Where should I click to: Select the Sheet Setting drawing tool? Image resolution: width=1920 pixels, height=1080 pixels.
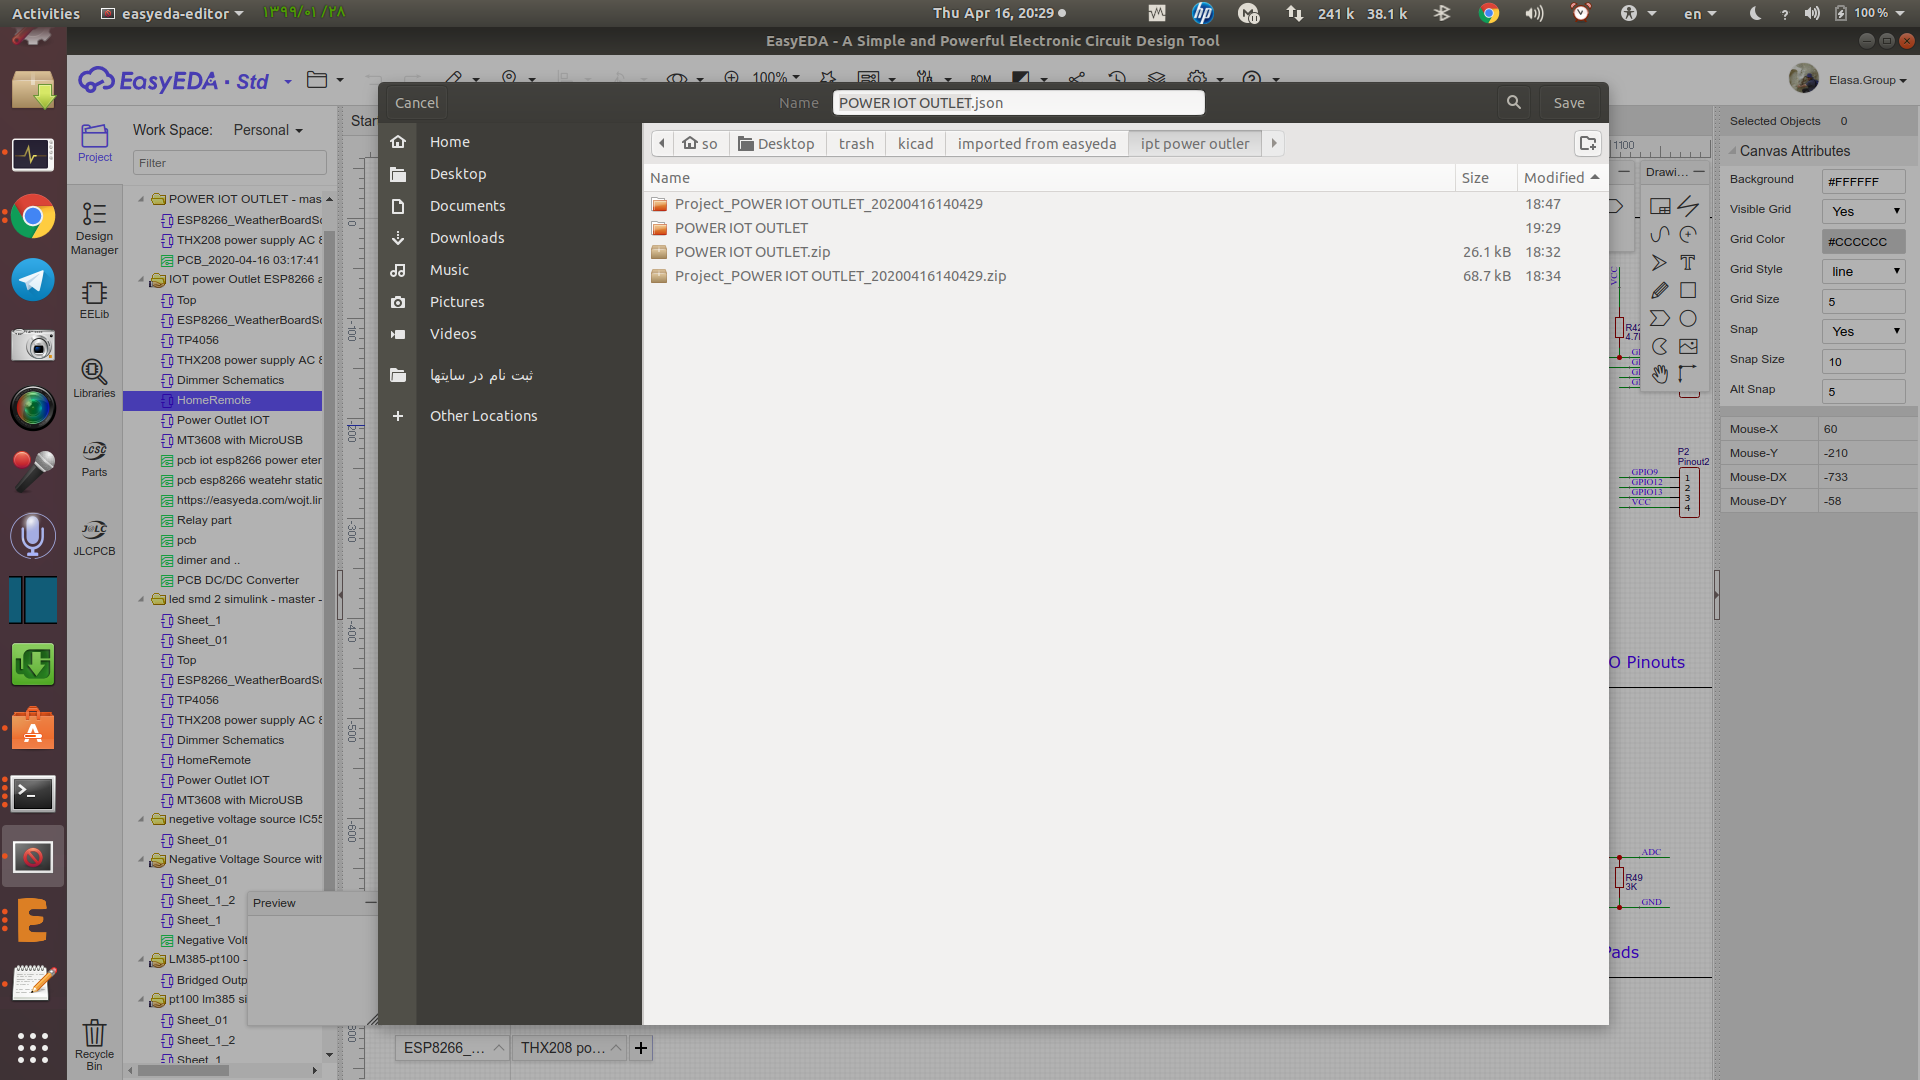1660,206
